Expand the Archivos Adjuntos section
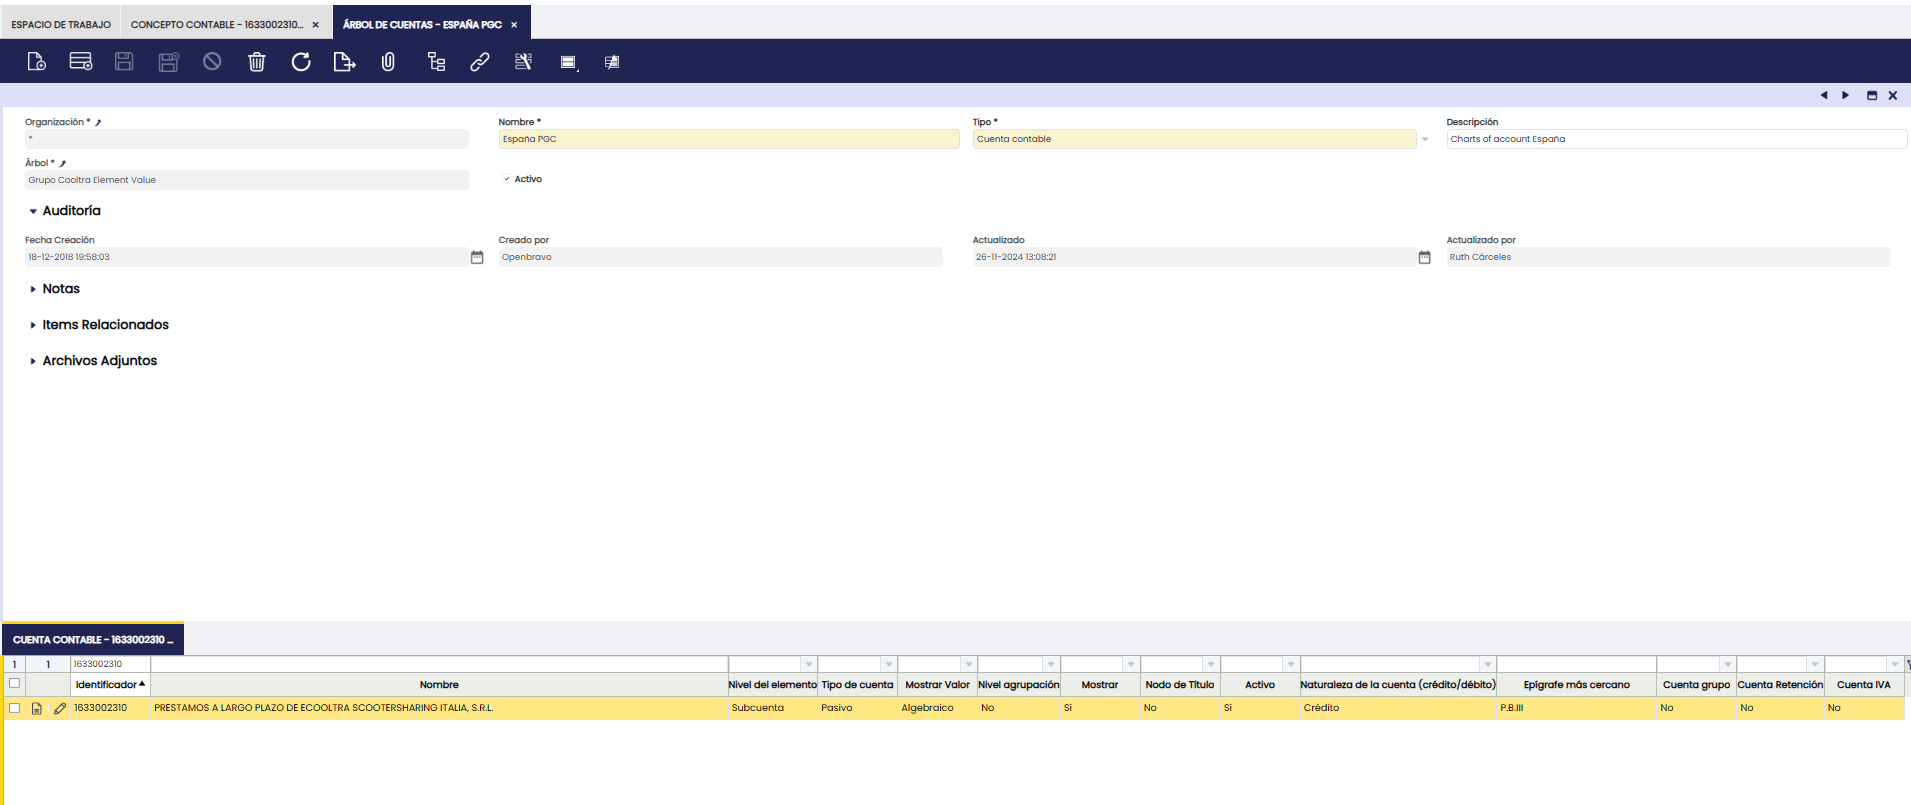 pos(99,361)
